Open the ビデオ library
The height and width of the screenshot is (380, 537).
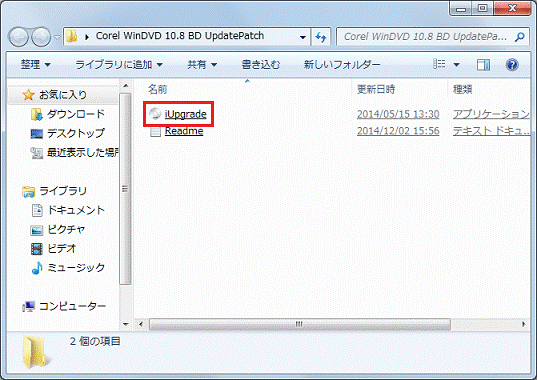point(61,248)
